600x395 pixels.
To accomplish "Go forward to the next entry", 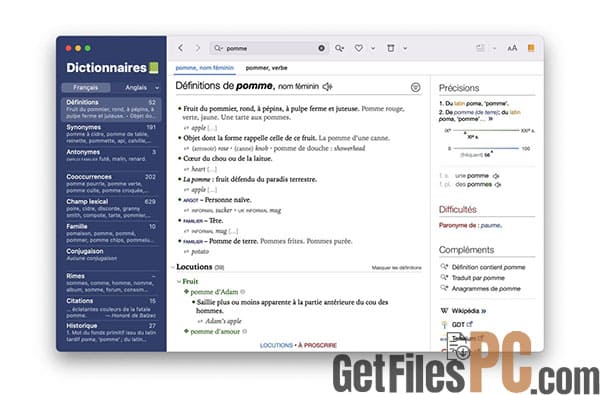I will [x=197, y=48].
